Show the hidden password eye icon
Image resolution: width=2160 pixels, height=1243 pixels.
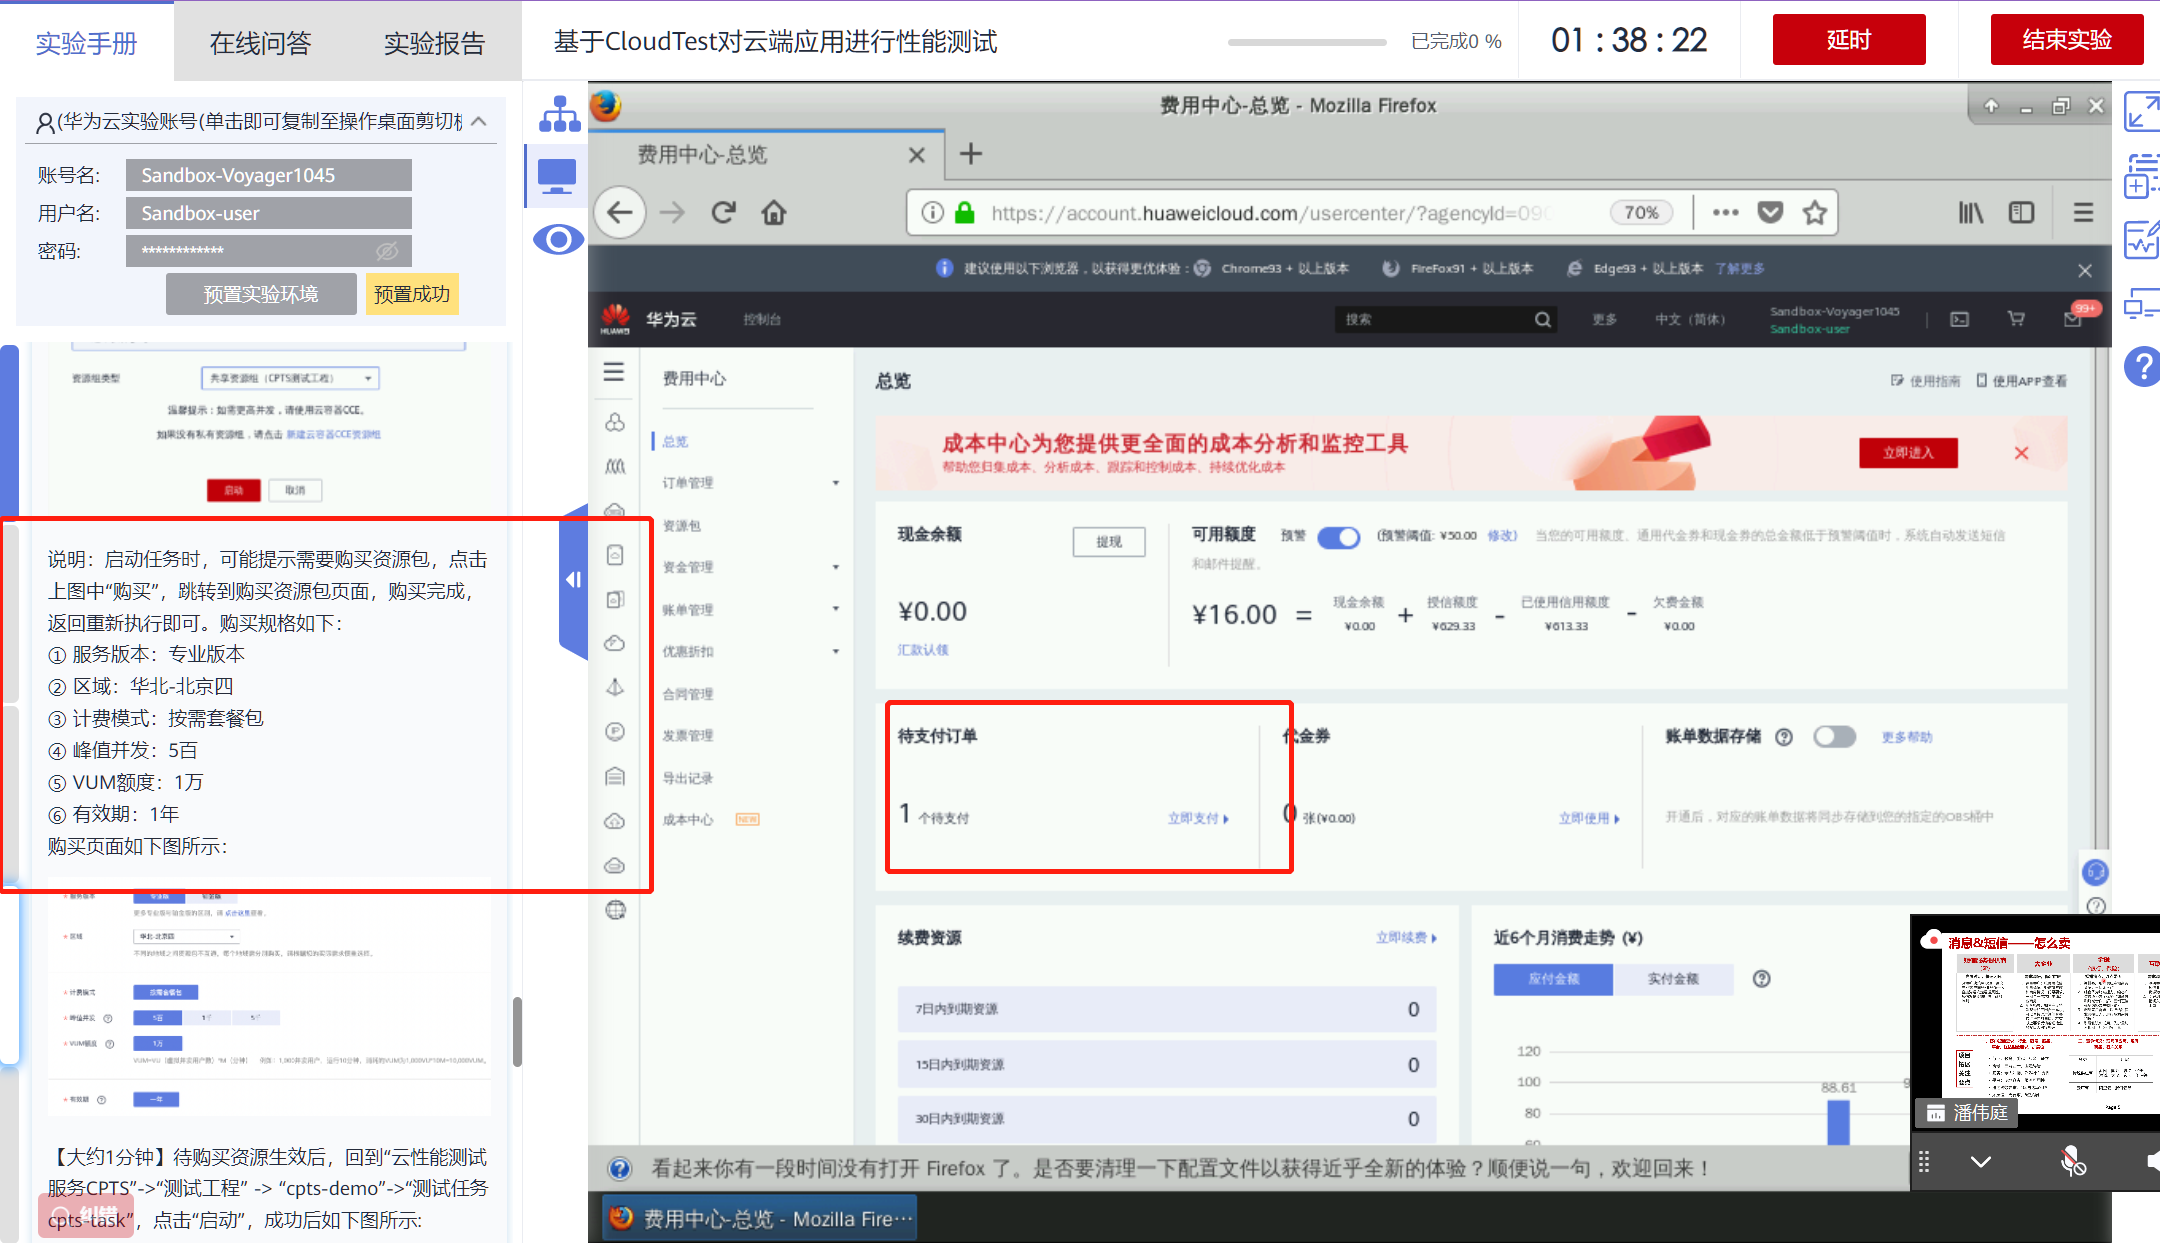pyautogui.click(x=387, y=251)
